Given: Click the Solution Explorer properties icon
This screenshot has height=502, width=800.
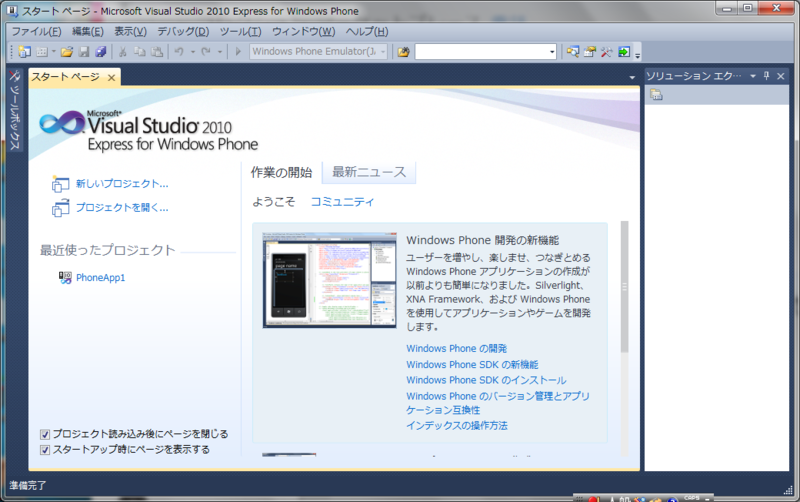Looking at the screenshot, I should (x=656, y=95).
